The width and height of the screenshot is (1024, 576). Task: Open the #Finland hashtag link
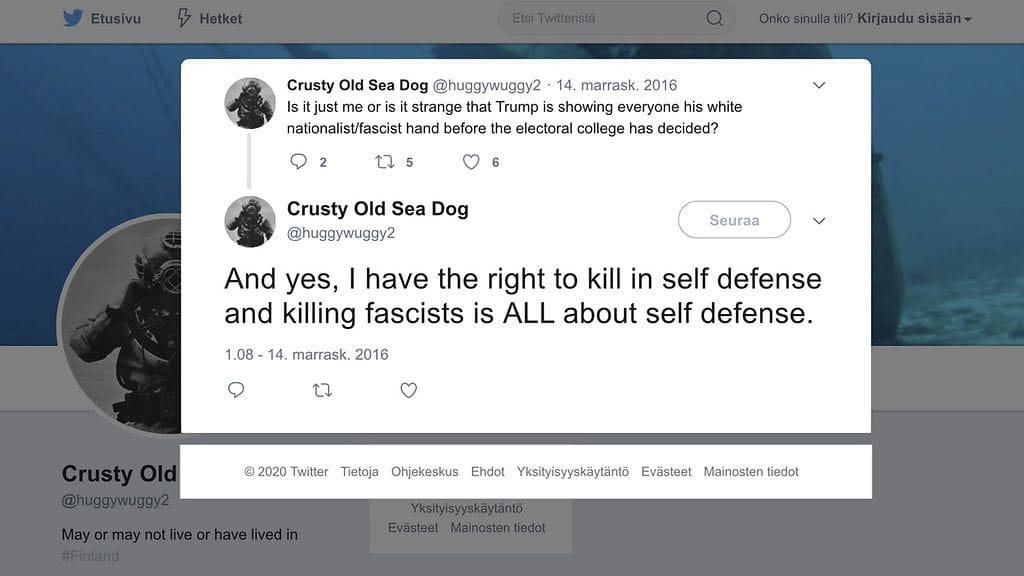[90, 556]
